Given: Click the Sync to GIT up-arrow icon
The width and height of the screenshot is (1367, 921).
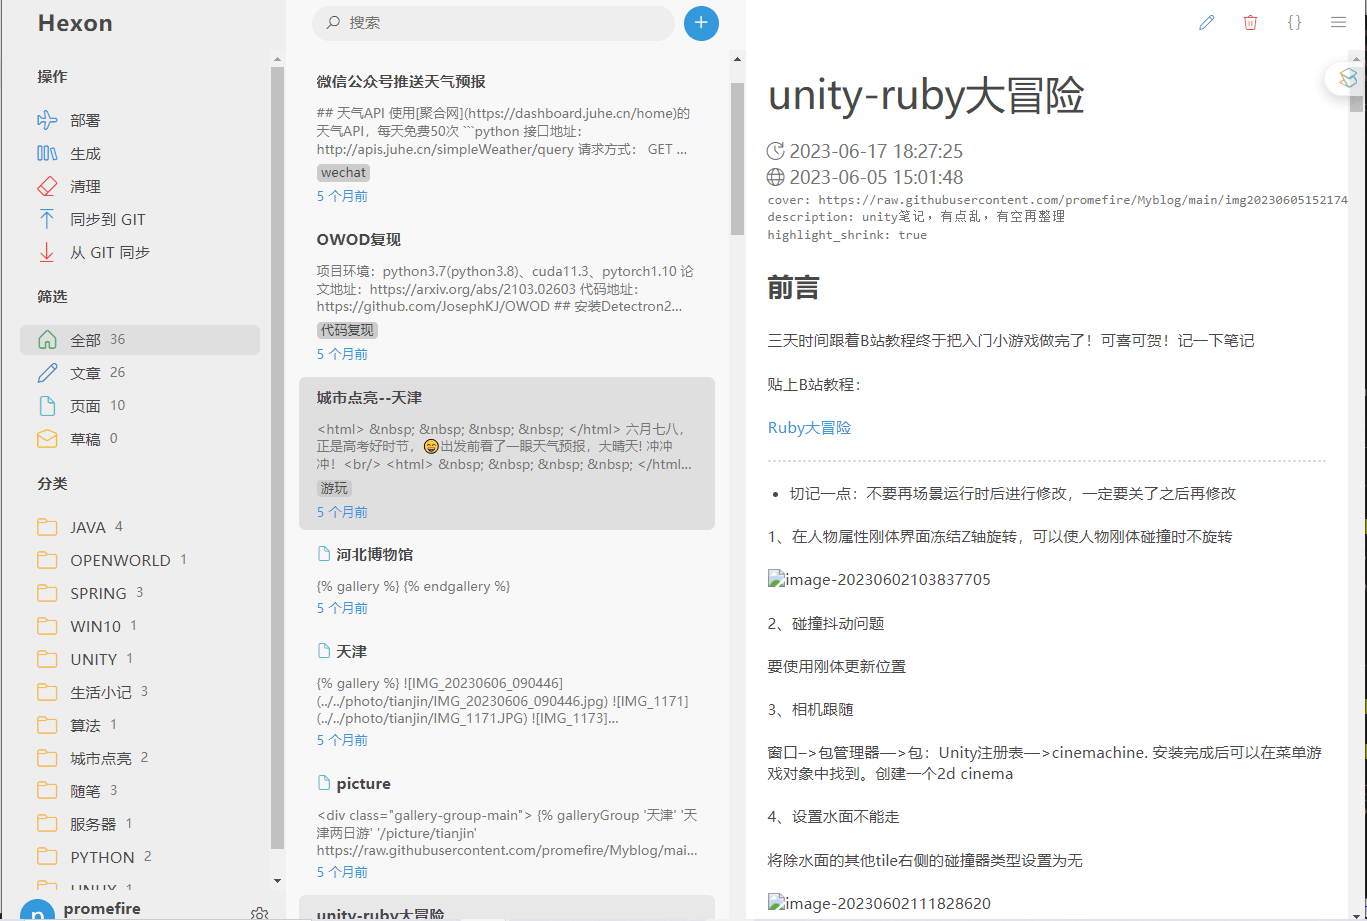Looking at the screenshot, I should point(47,219).
